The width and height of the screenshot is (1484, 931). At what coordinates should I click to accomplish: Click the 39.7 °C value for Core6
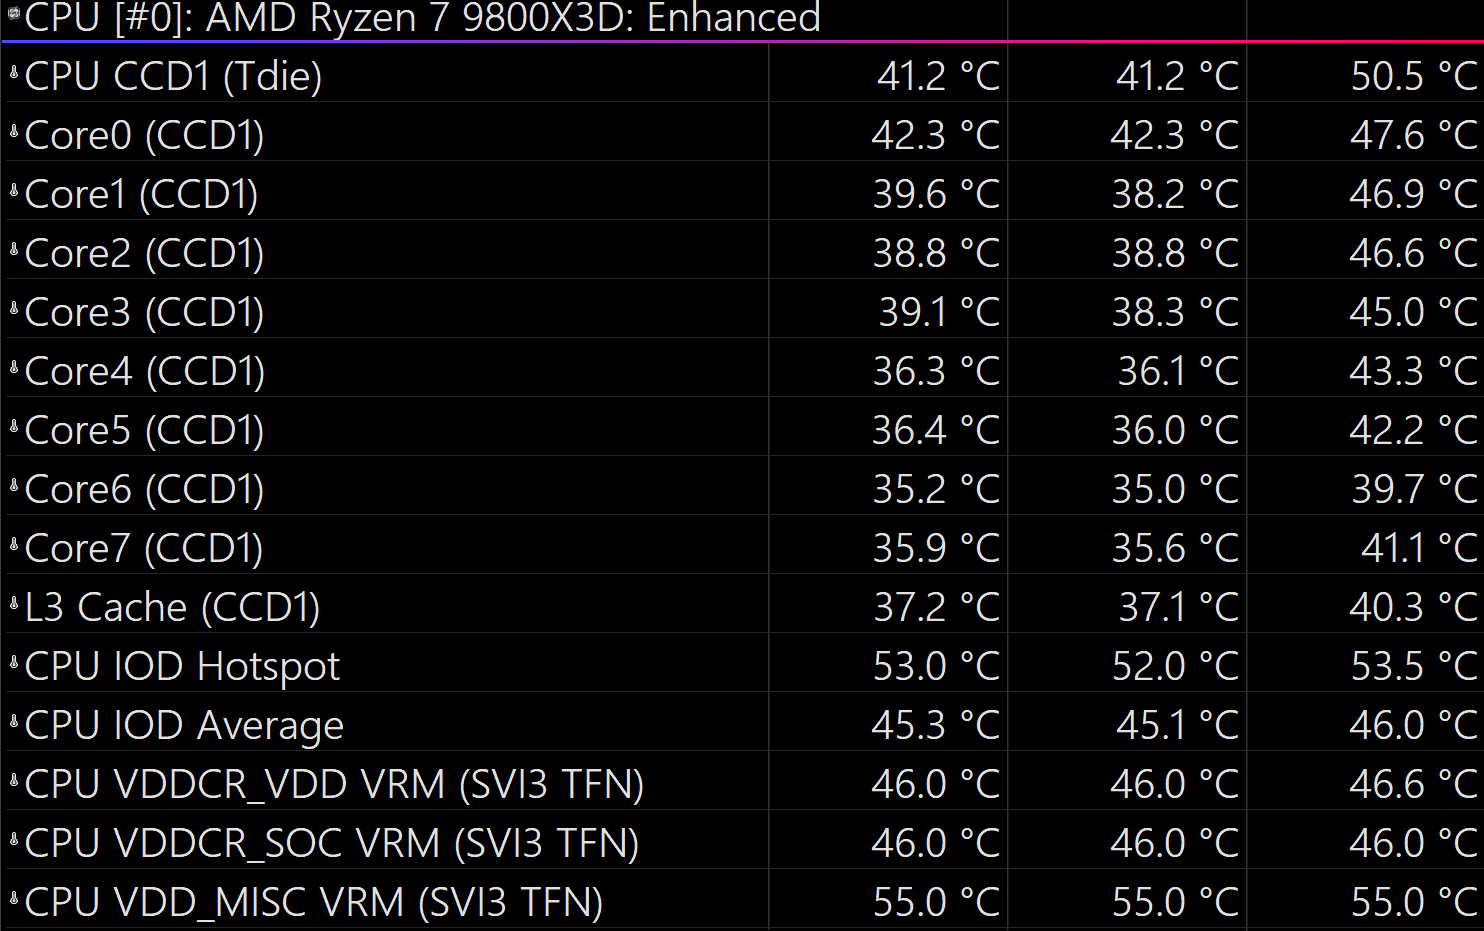1414,490
